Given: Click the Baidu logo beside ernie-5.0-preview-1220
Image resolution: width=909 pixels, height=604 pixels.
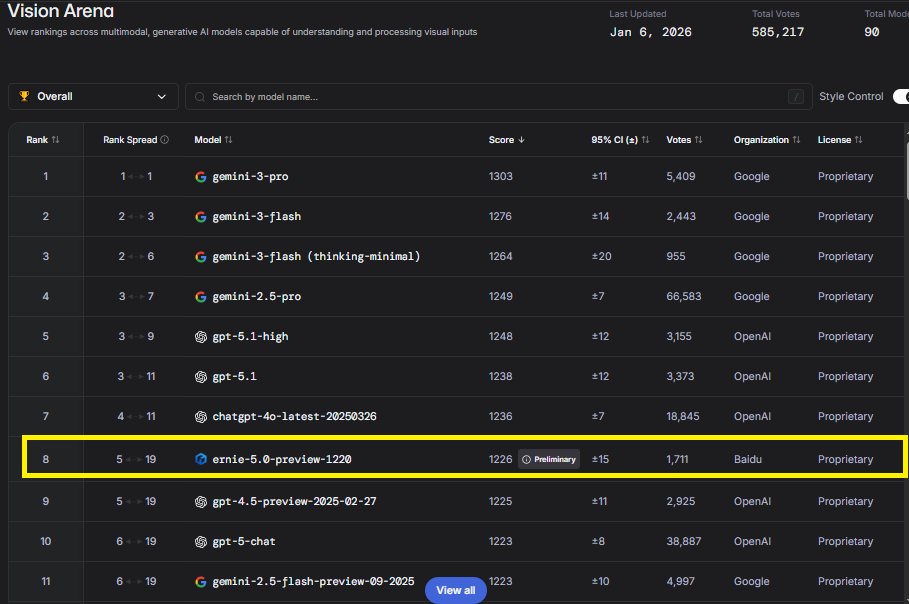Looking at the screenshot, I should pyautogui.click(x=200, y=458).
